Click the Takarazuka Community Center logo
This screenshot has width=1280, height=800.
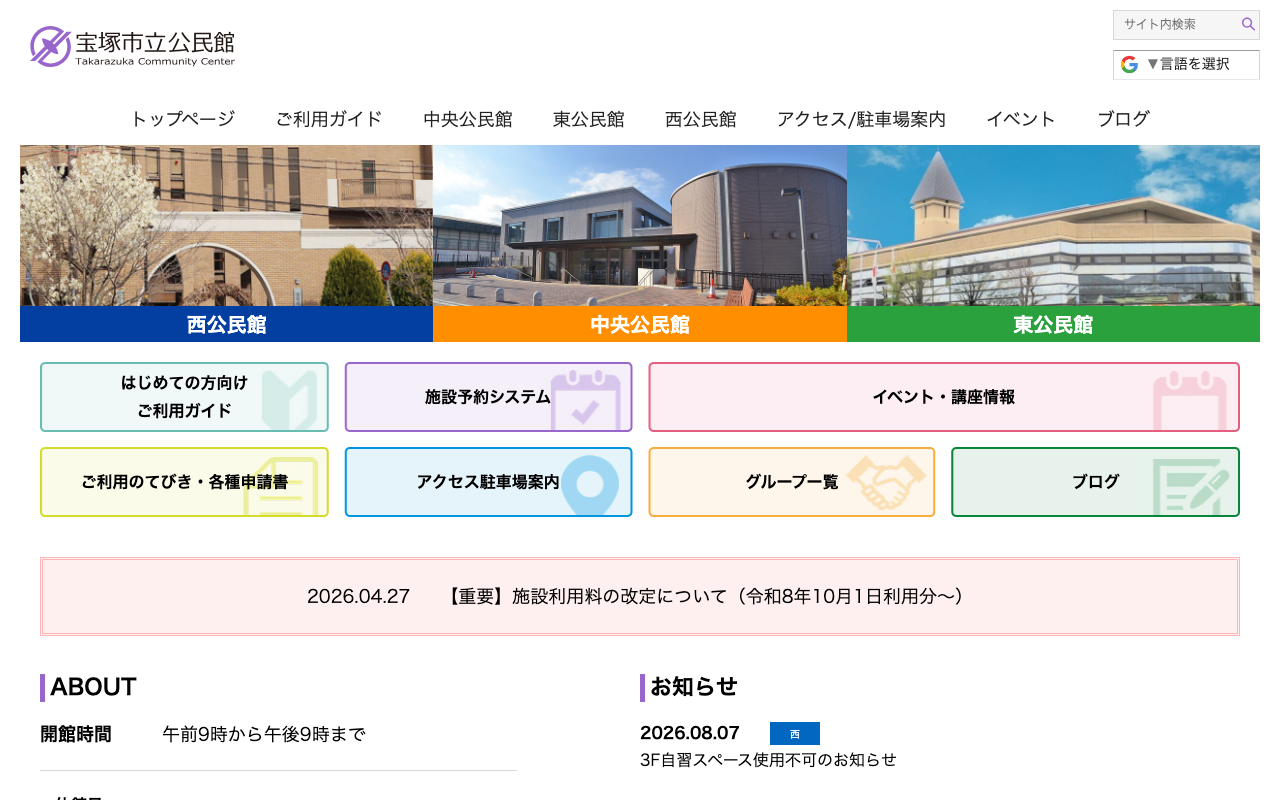[x=133, y=46]
